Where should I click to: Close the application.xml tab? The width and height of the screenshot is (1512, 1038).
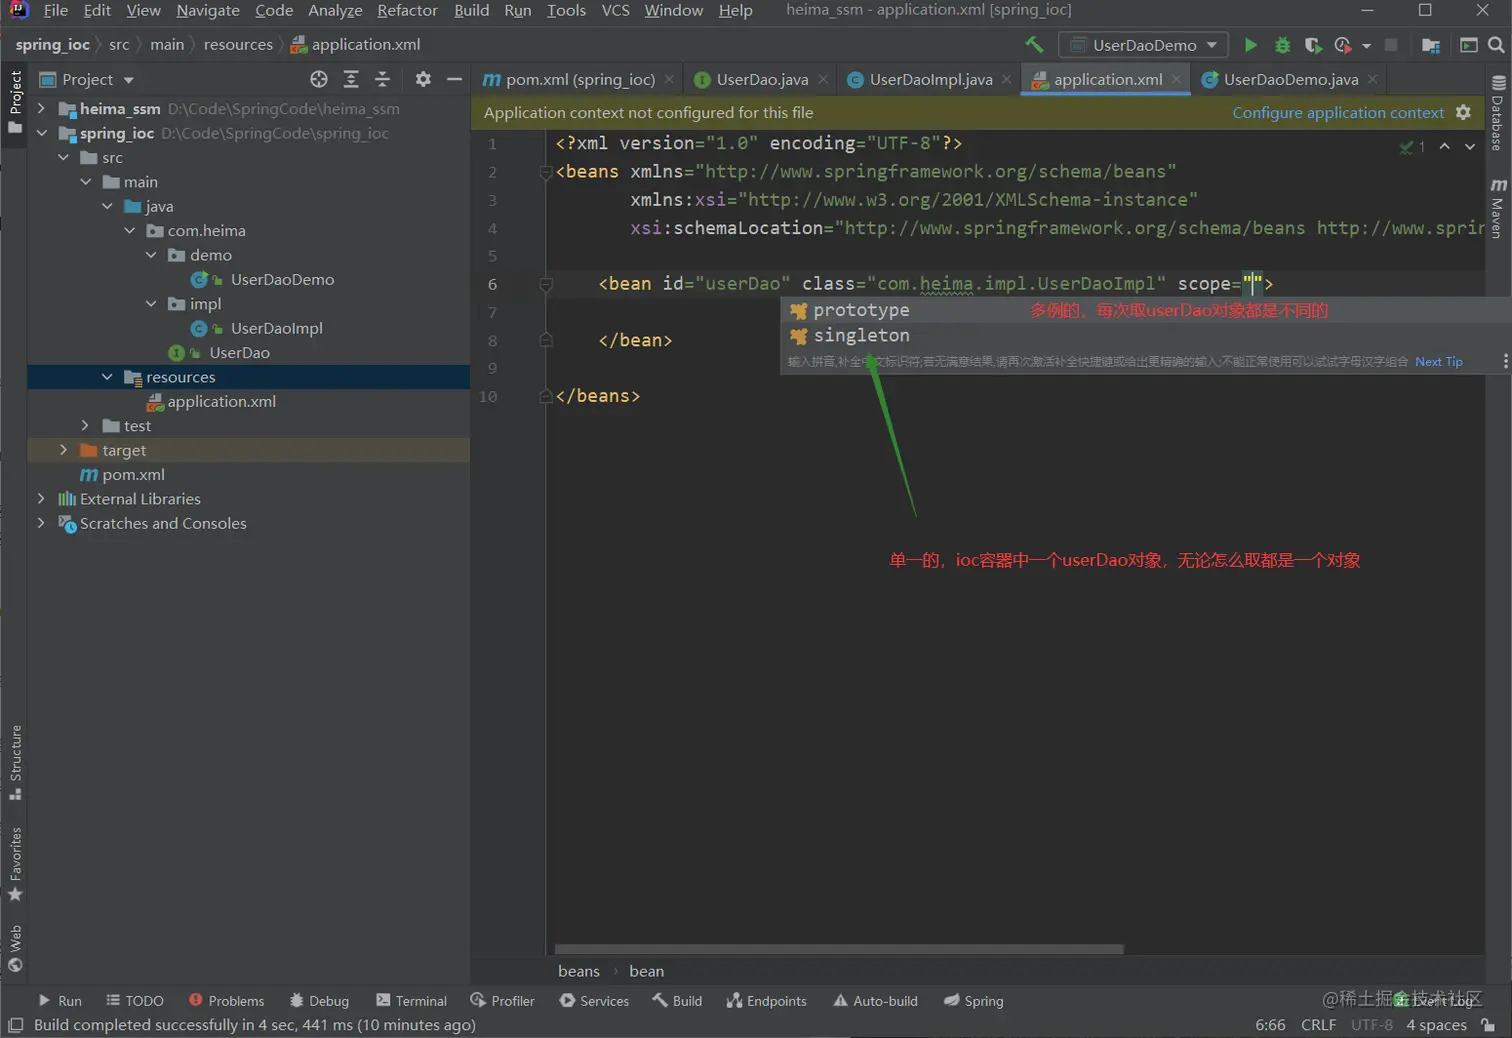1176,79
